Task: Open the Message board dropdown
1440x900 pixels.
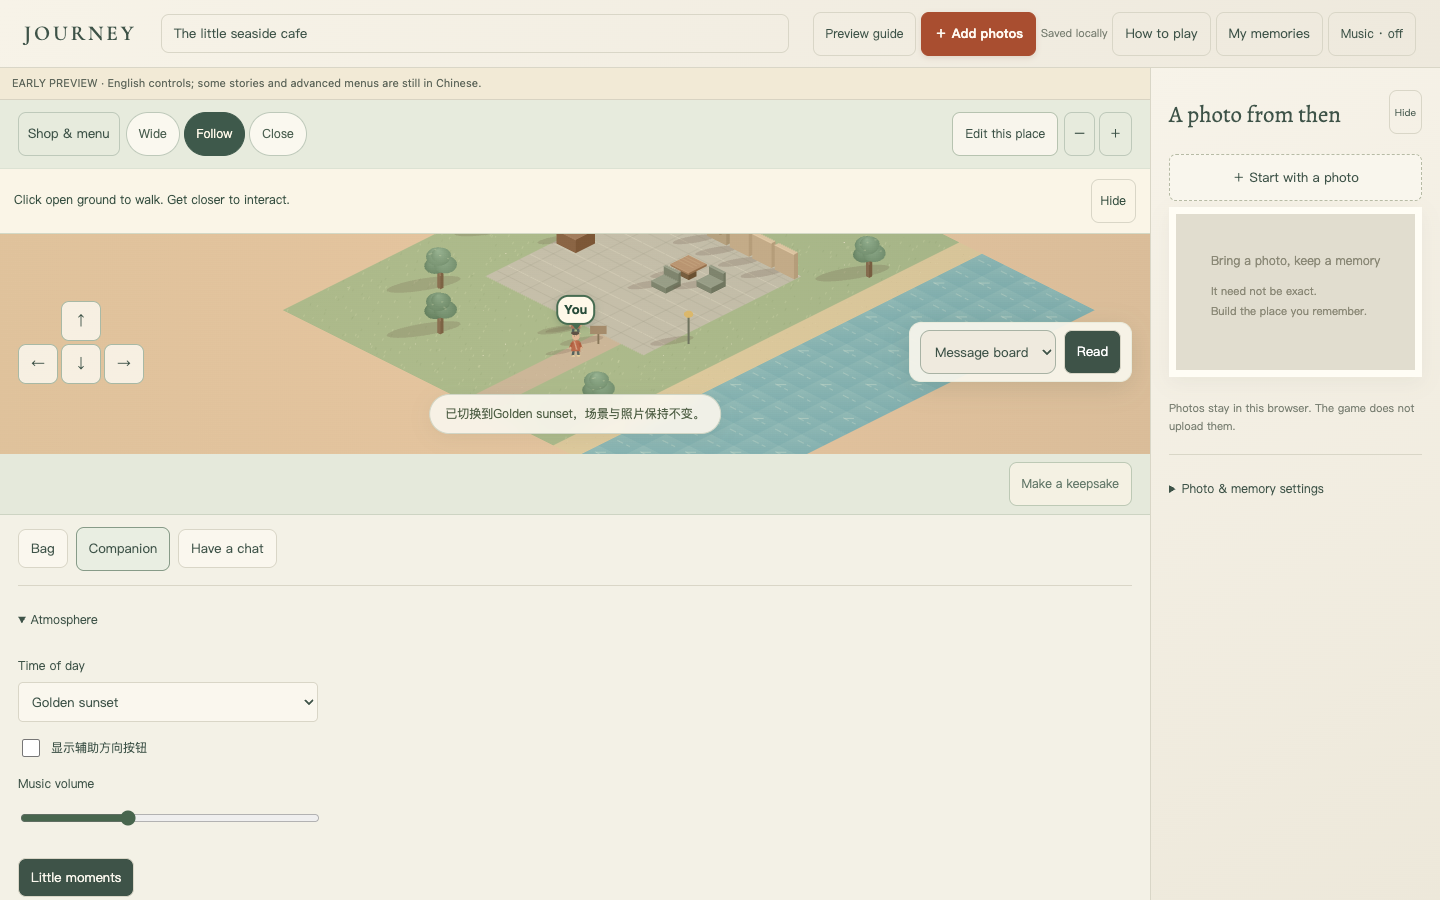Action: tap(988, 352)
